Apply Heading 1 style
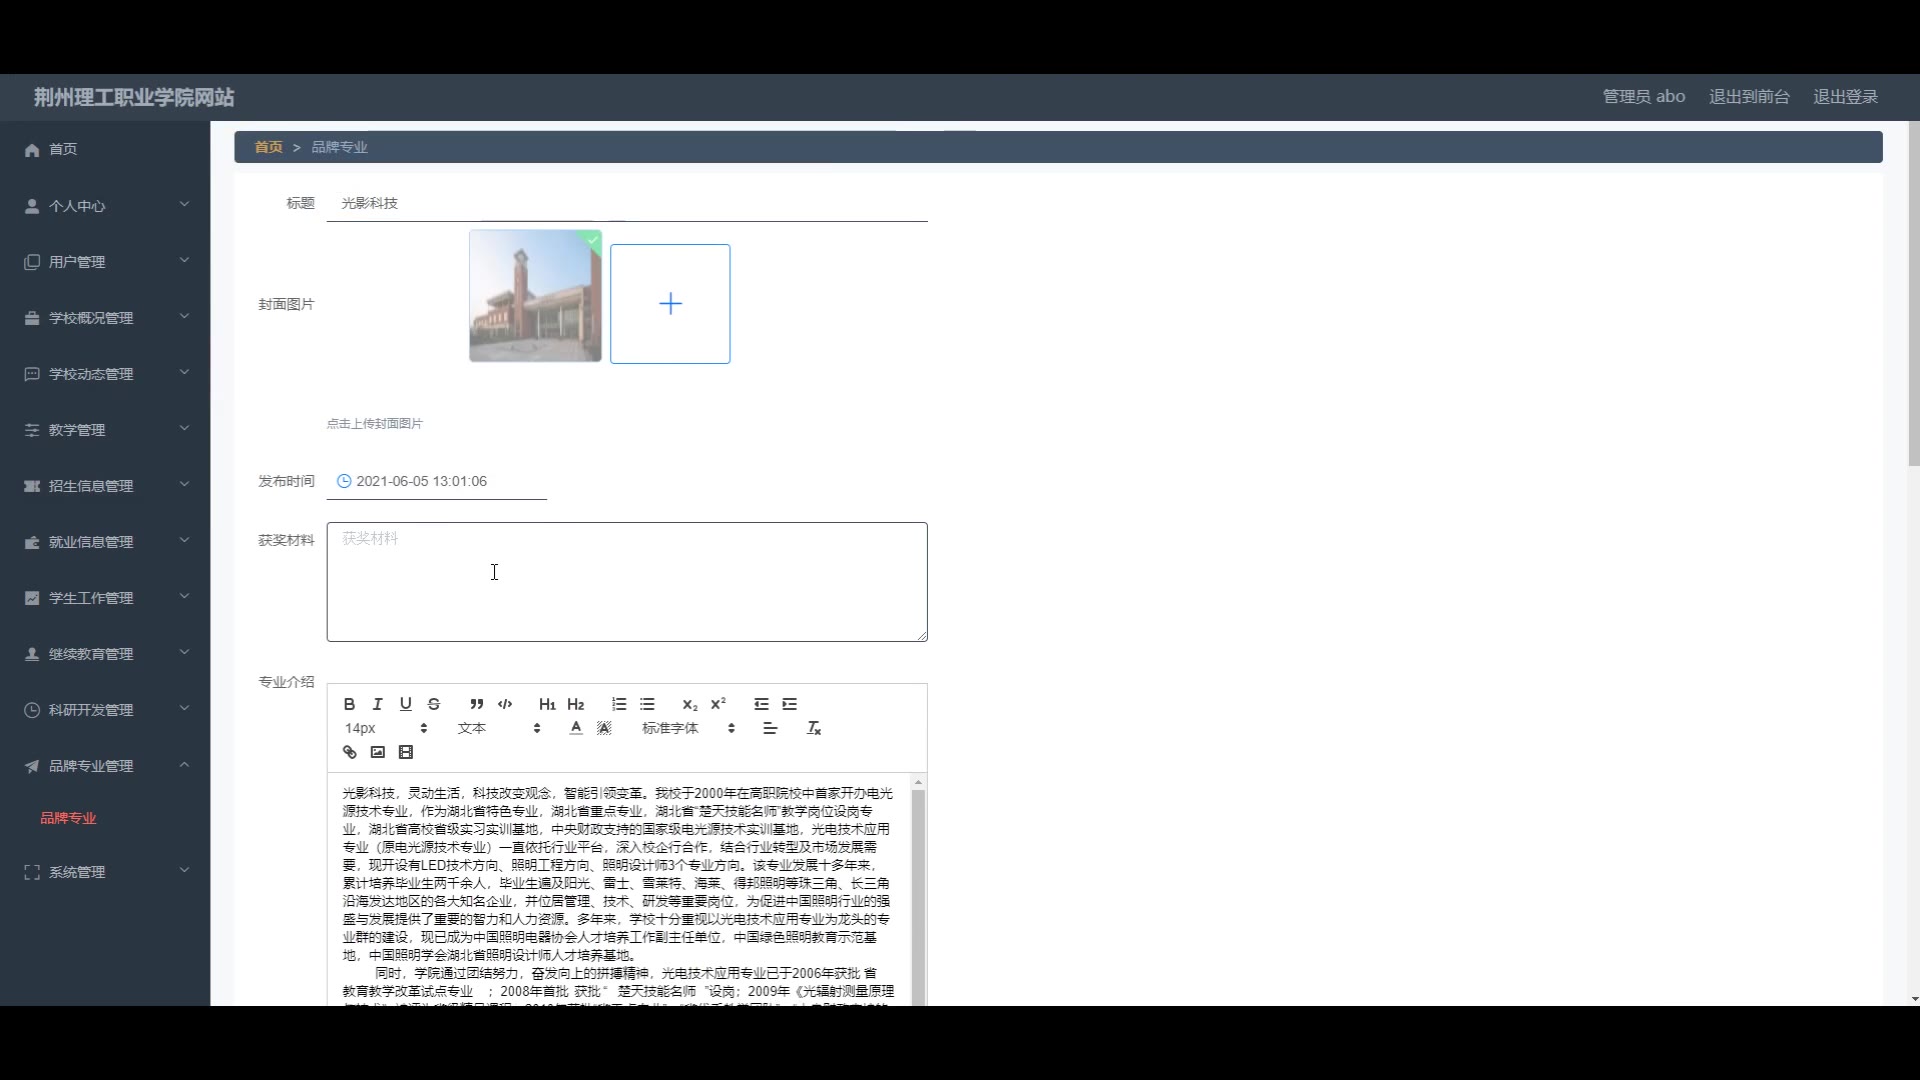 547,704
